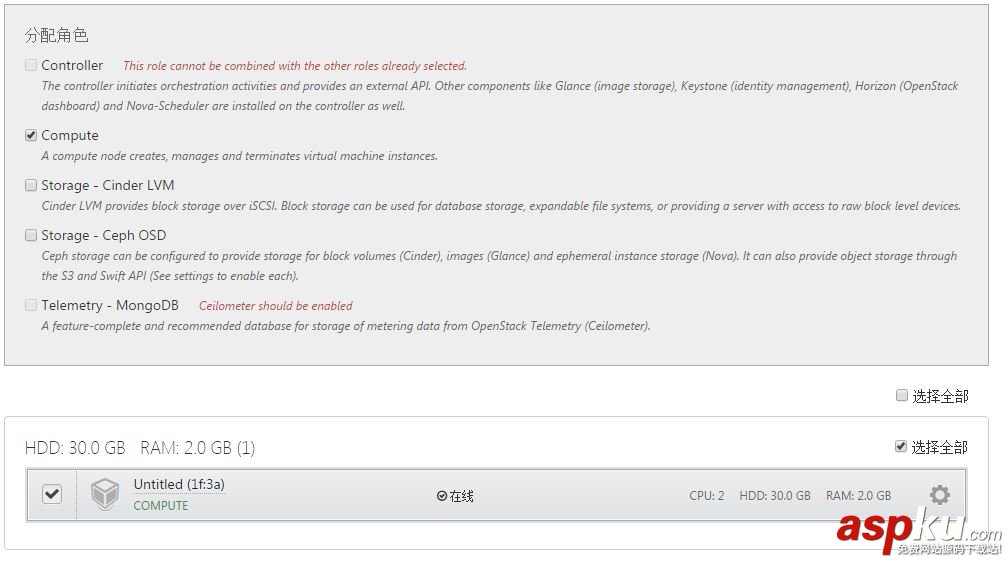Open the Untitled (1f:3a) node name
This screenshot has width=1007, height=561.
(x=179, y=484)
